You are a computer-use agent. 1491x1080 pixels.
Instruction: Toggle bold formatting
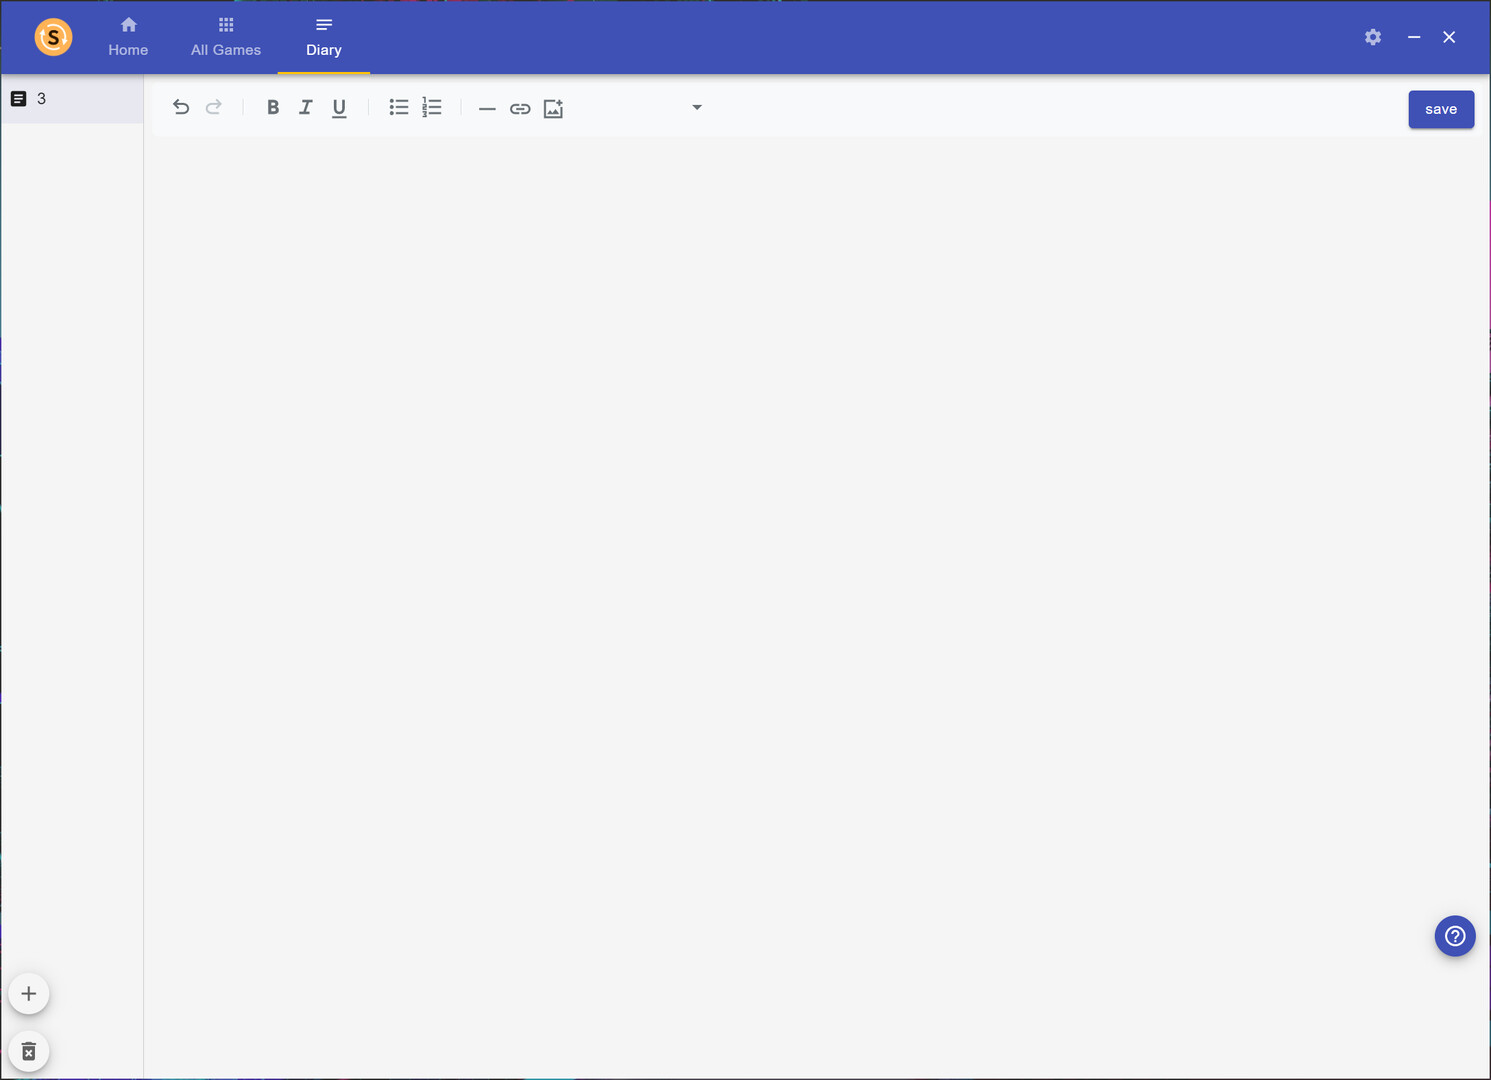273,107
